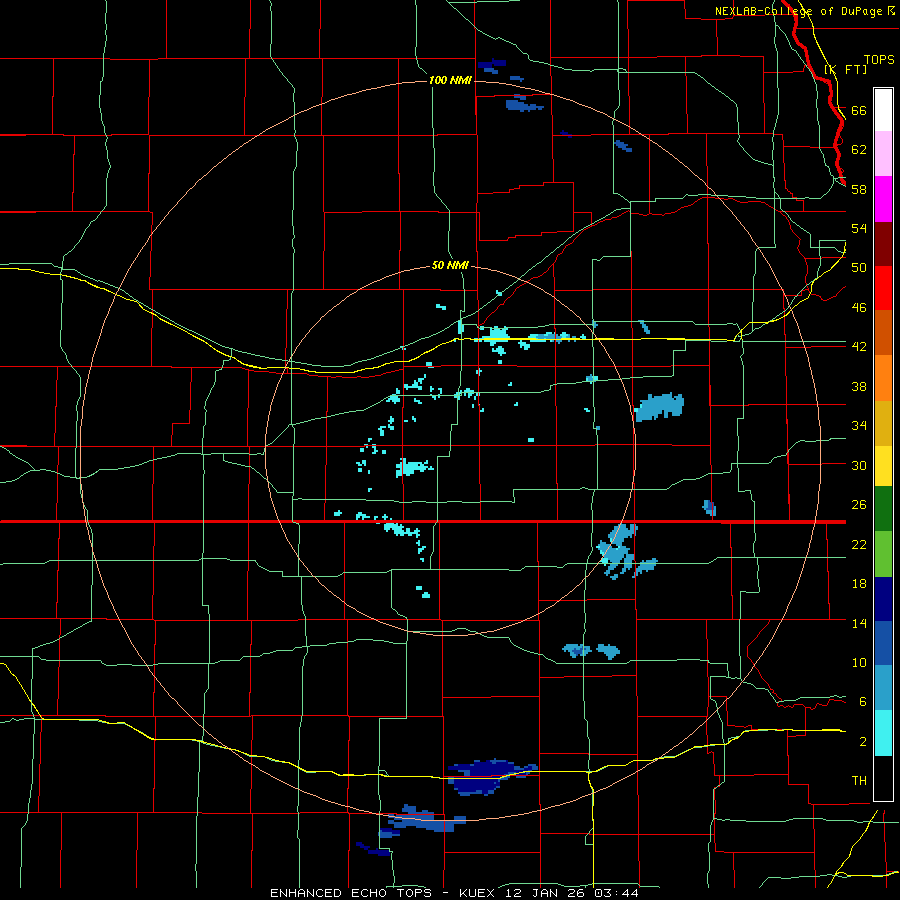This screenshot has height=900, width=900.
Task: Click the medium blue legend swatch beside 10
Action: point(883,643)
